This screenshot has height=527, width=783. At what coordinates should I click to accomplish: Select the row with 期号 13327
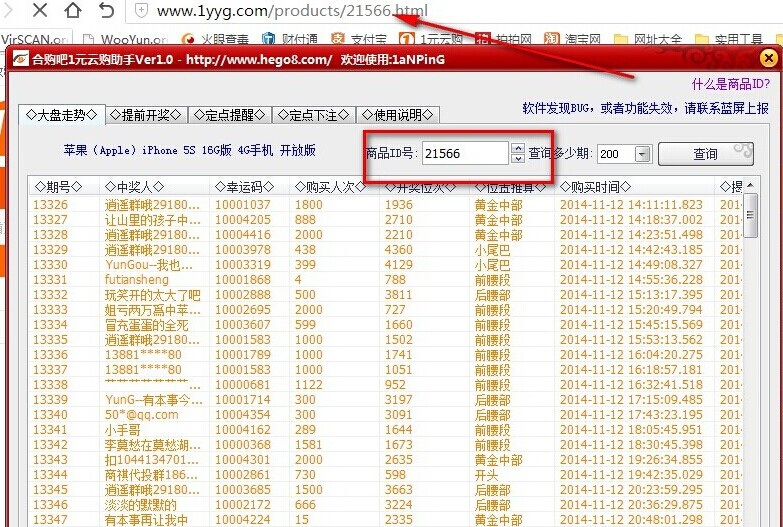[x=386, y=220]
